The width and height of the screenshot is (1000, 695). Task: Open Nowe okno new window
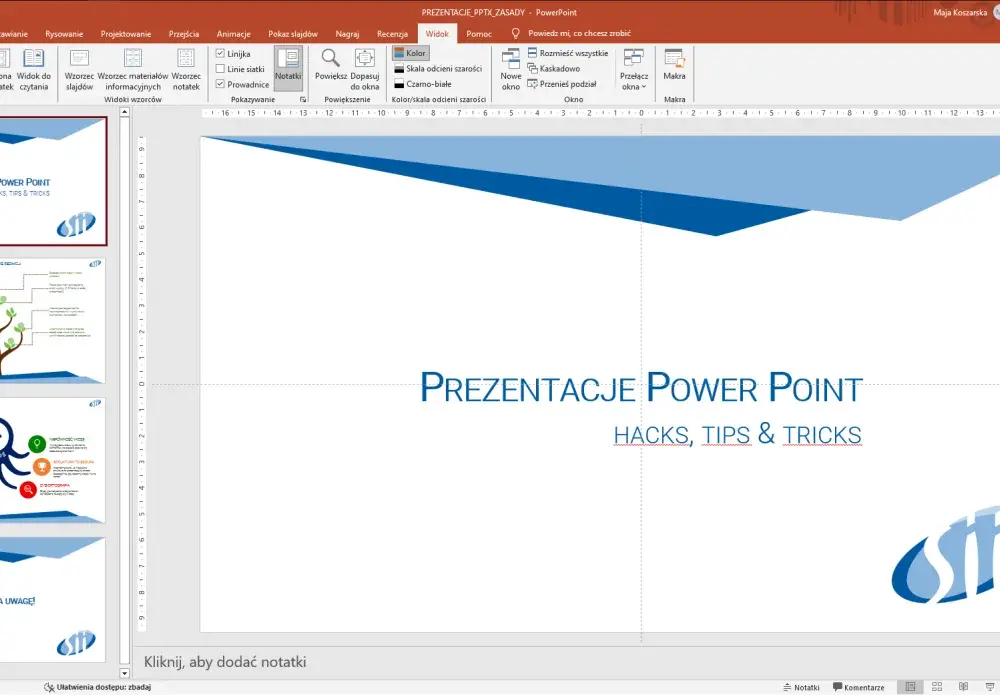point(511,70)
